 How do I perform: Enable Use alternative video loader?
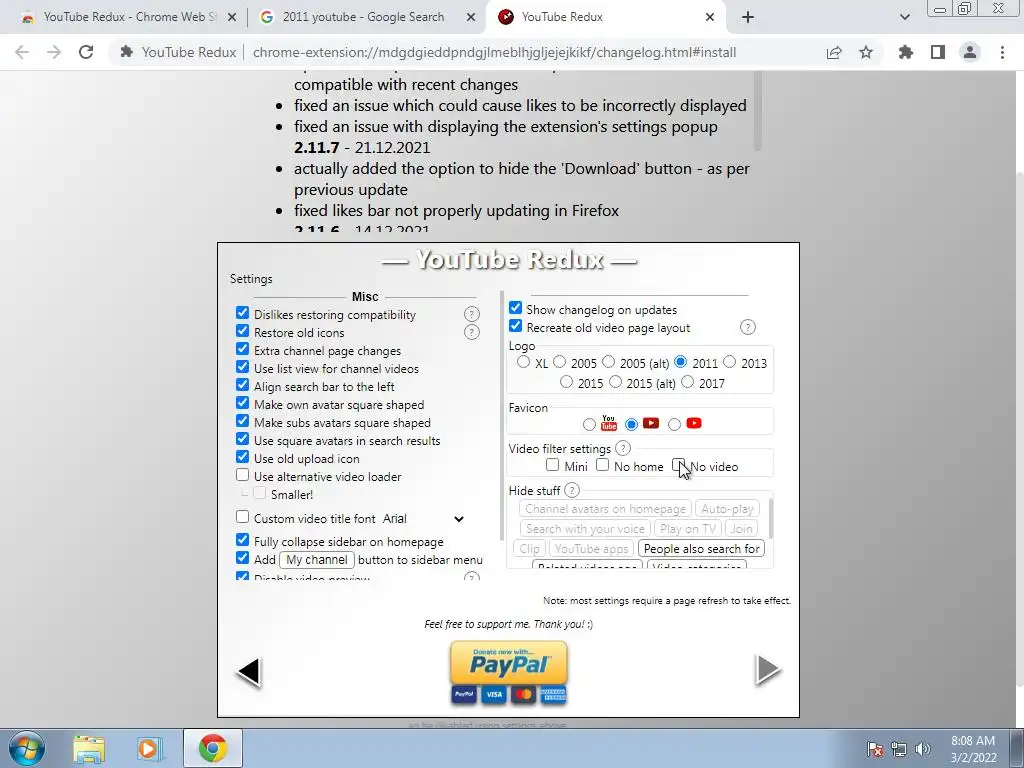(242, 475)
